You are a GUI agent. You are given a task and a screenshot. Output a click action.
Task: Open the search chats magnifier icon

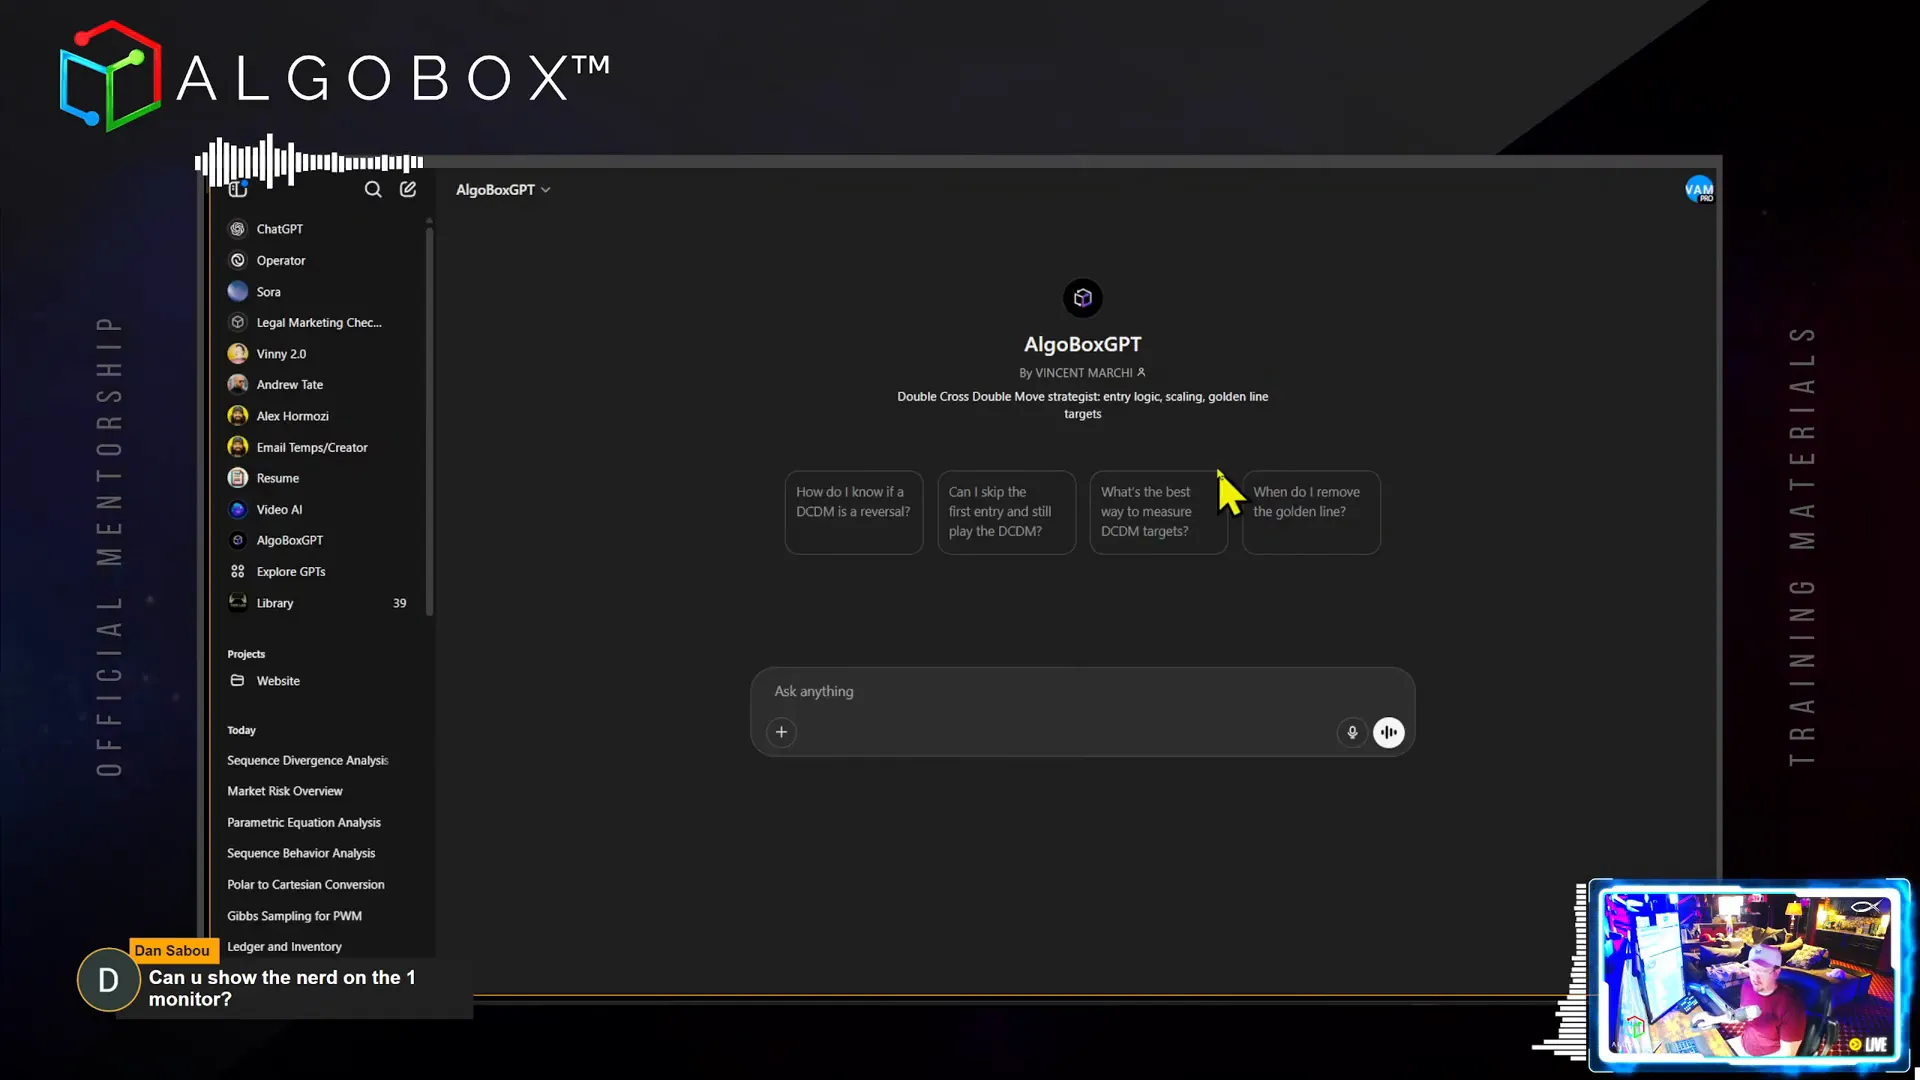click(373, 189)
